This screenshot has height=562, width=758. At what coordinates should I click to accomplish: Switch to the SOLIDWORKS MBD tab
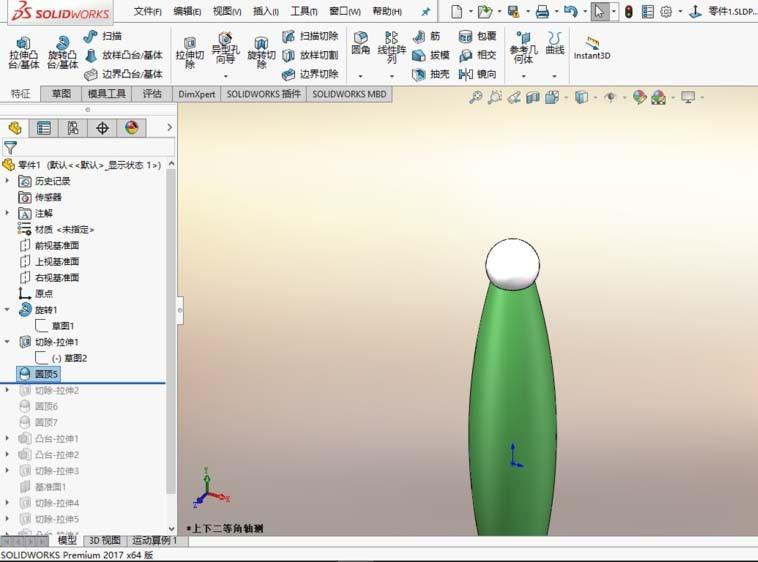click(x=349, y=94)
